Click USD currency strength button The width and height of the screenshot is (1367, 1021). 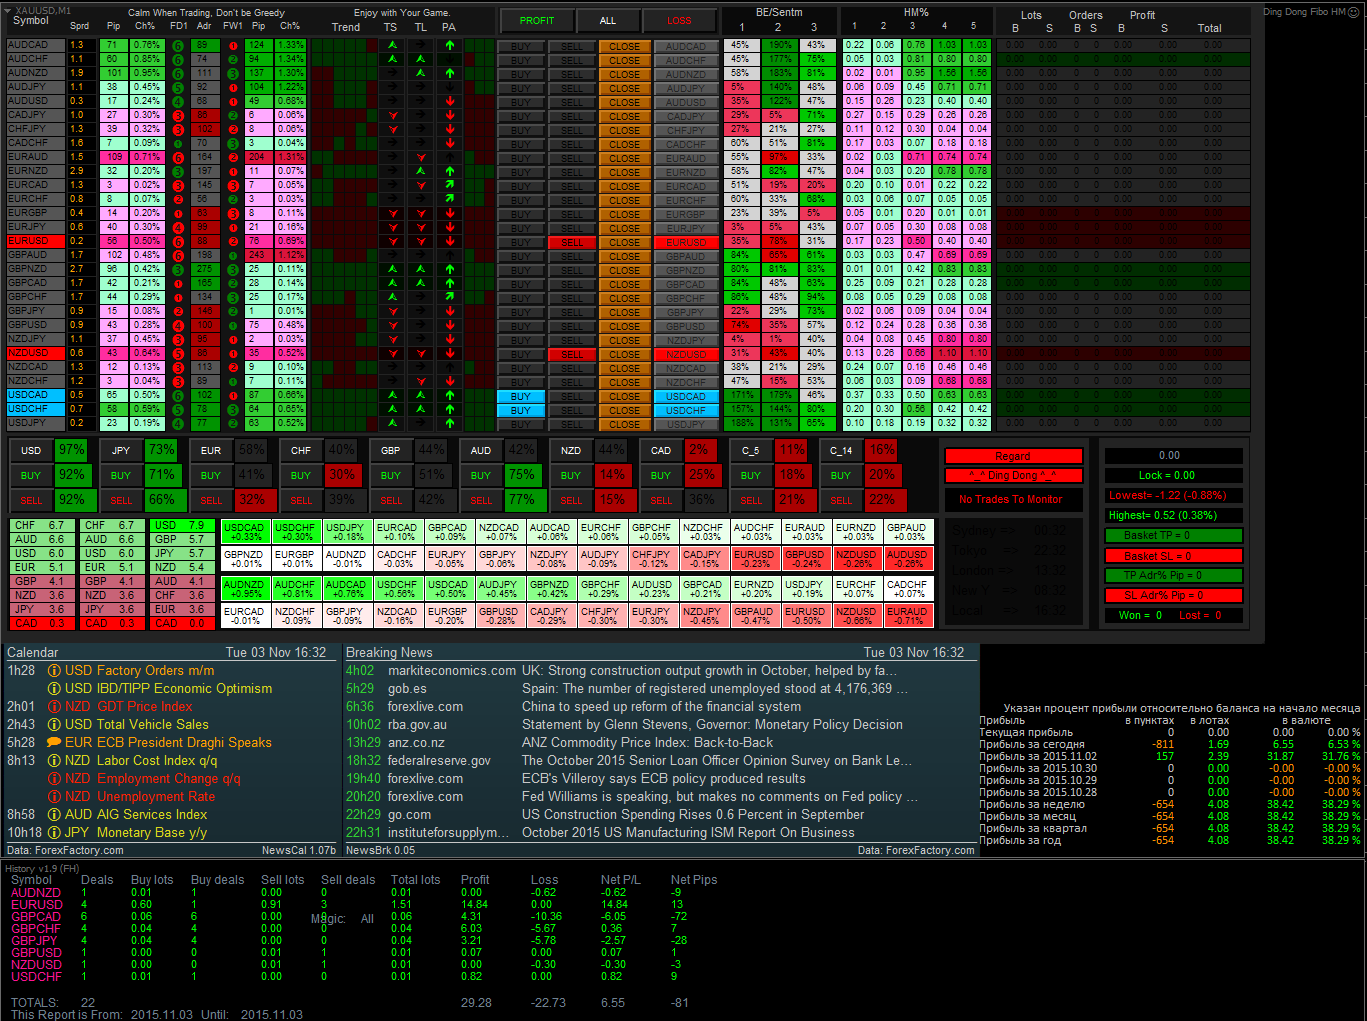pyautogui.click(x=31, y=450)
